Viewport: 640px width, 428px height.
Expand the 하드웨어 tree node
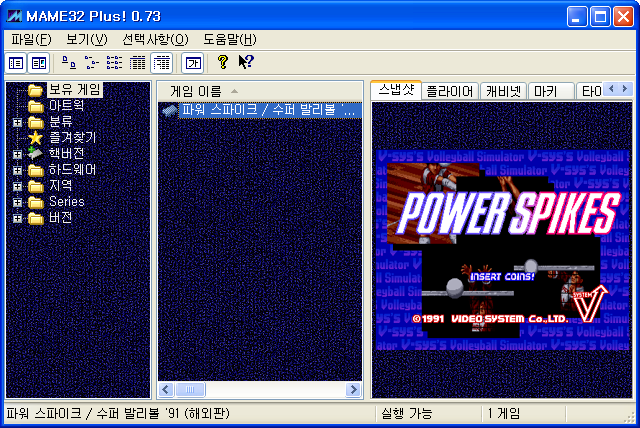(17, 170)
